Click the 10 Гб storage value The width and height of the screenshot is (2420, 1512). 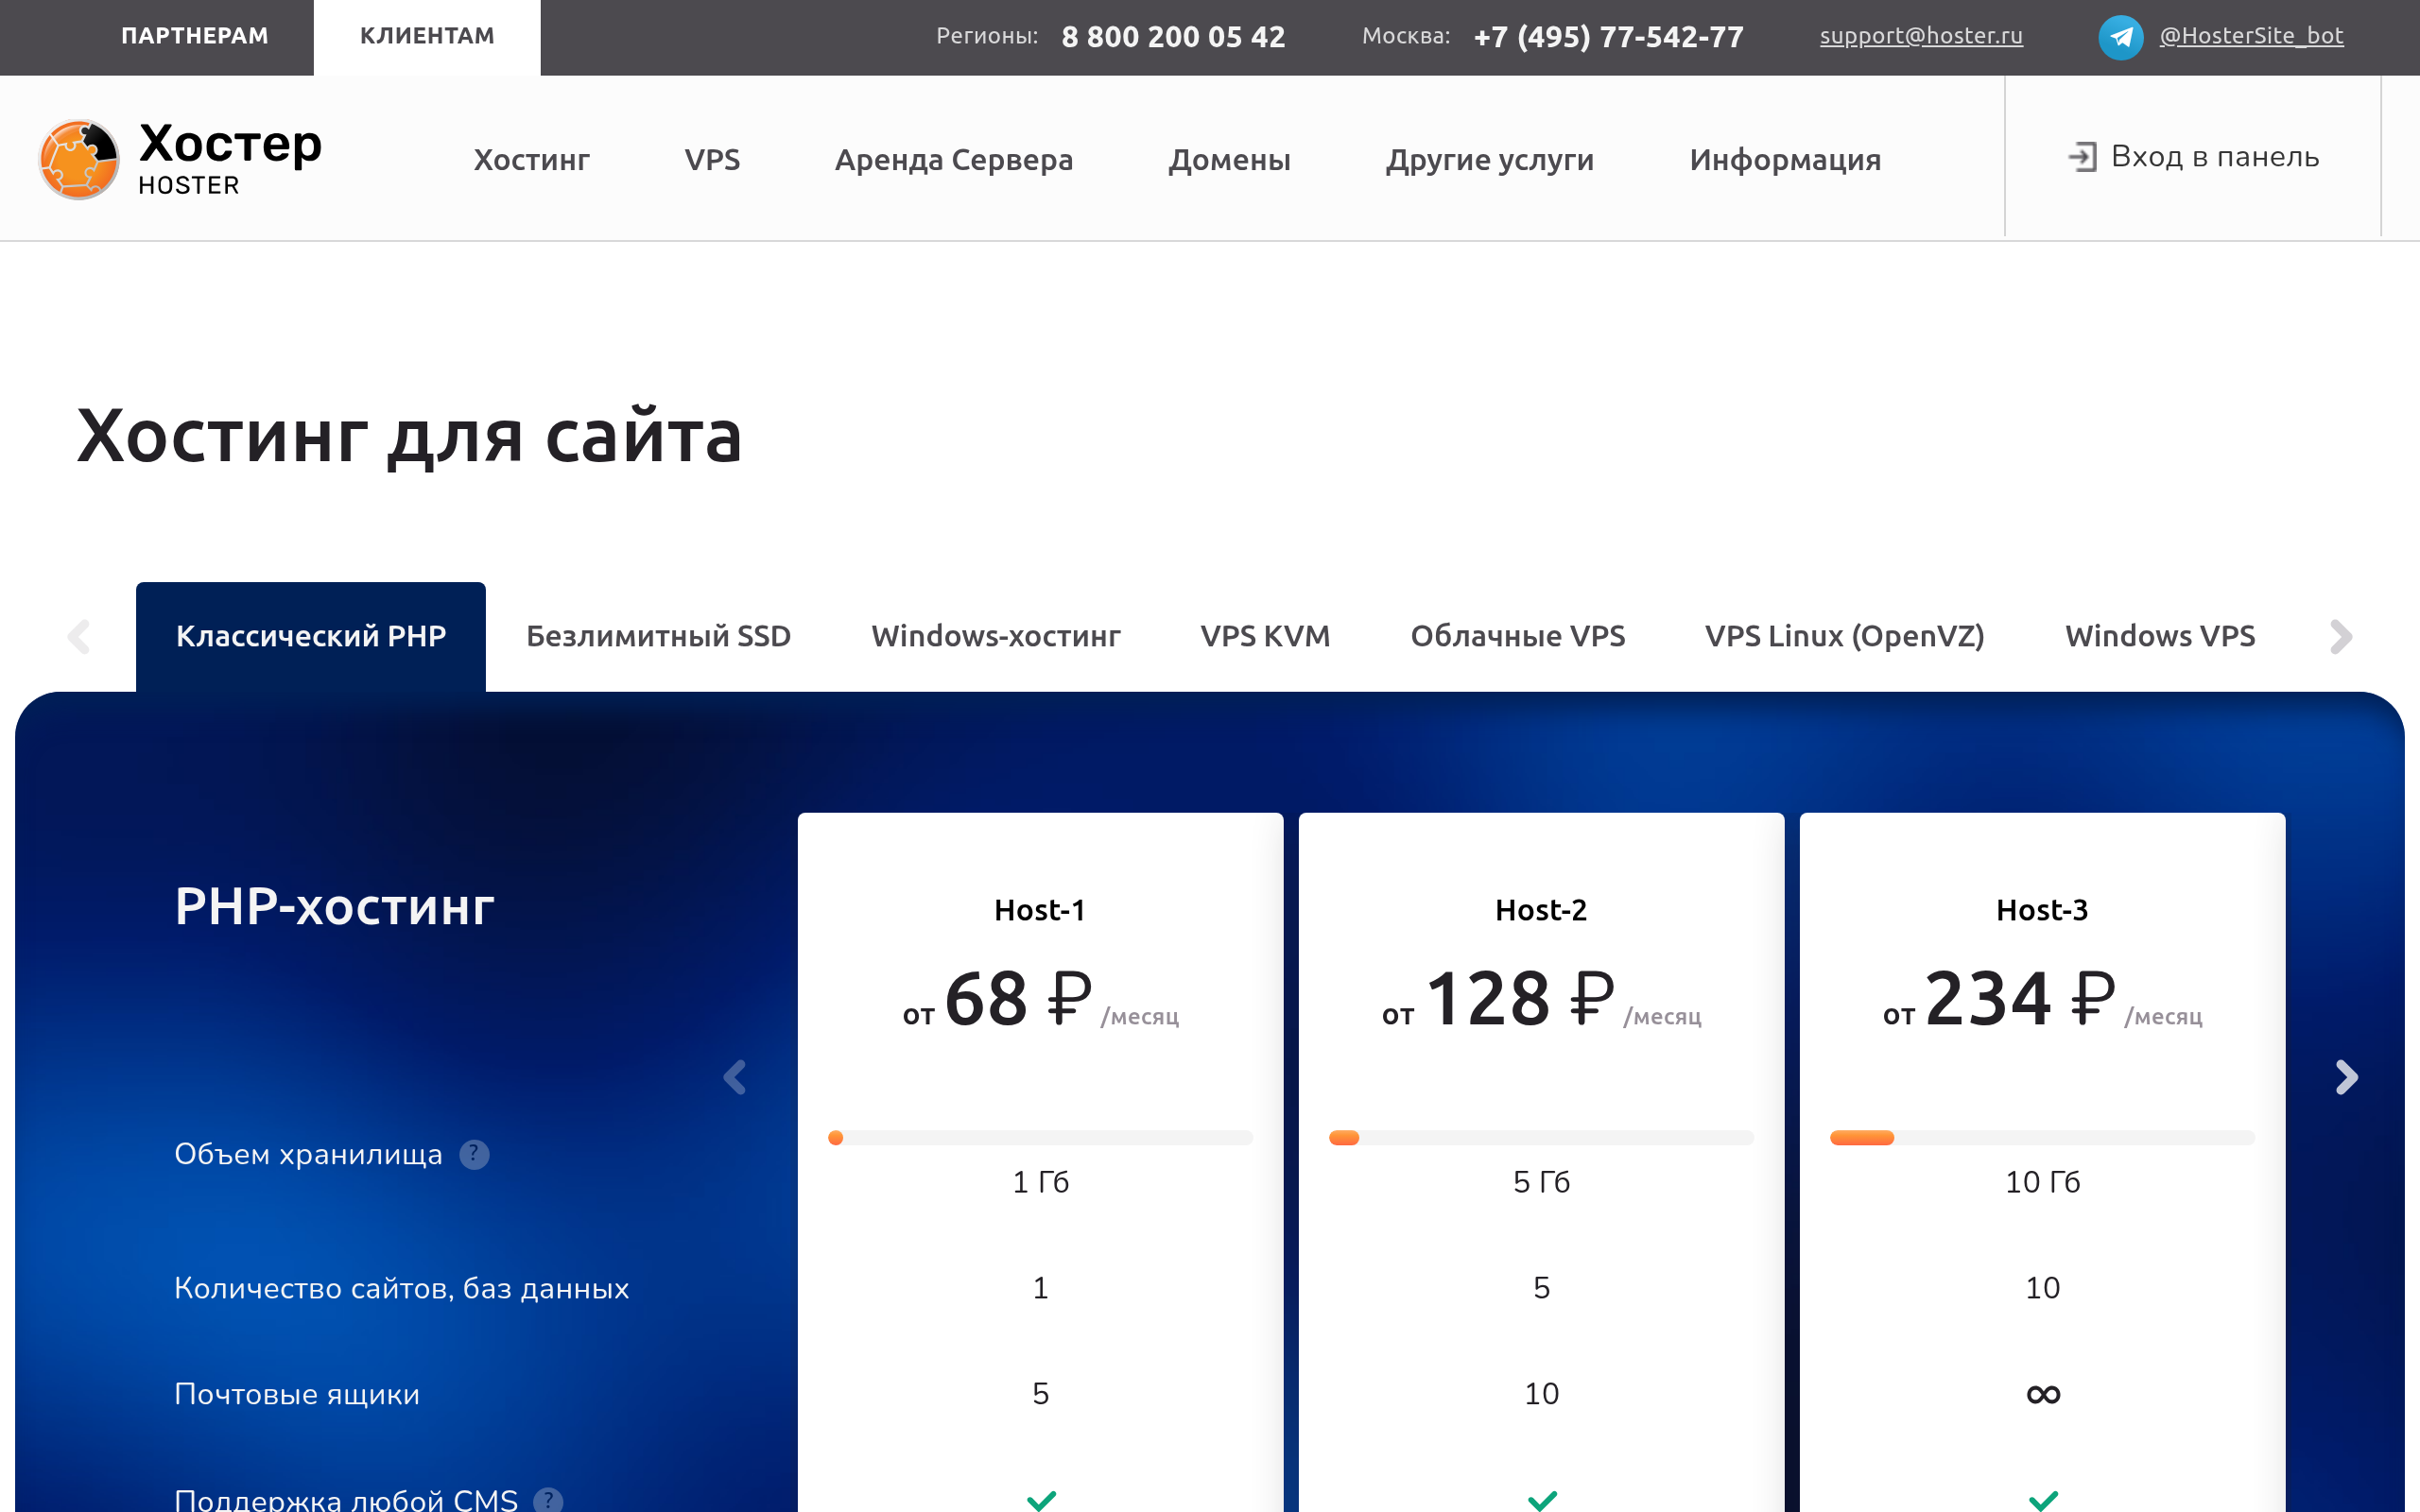(2042, 1182)
